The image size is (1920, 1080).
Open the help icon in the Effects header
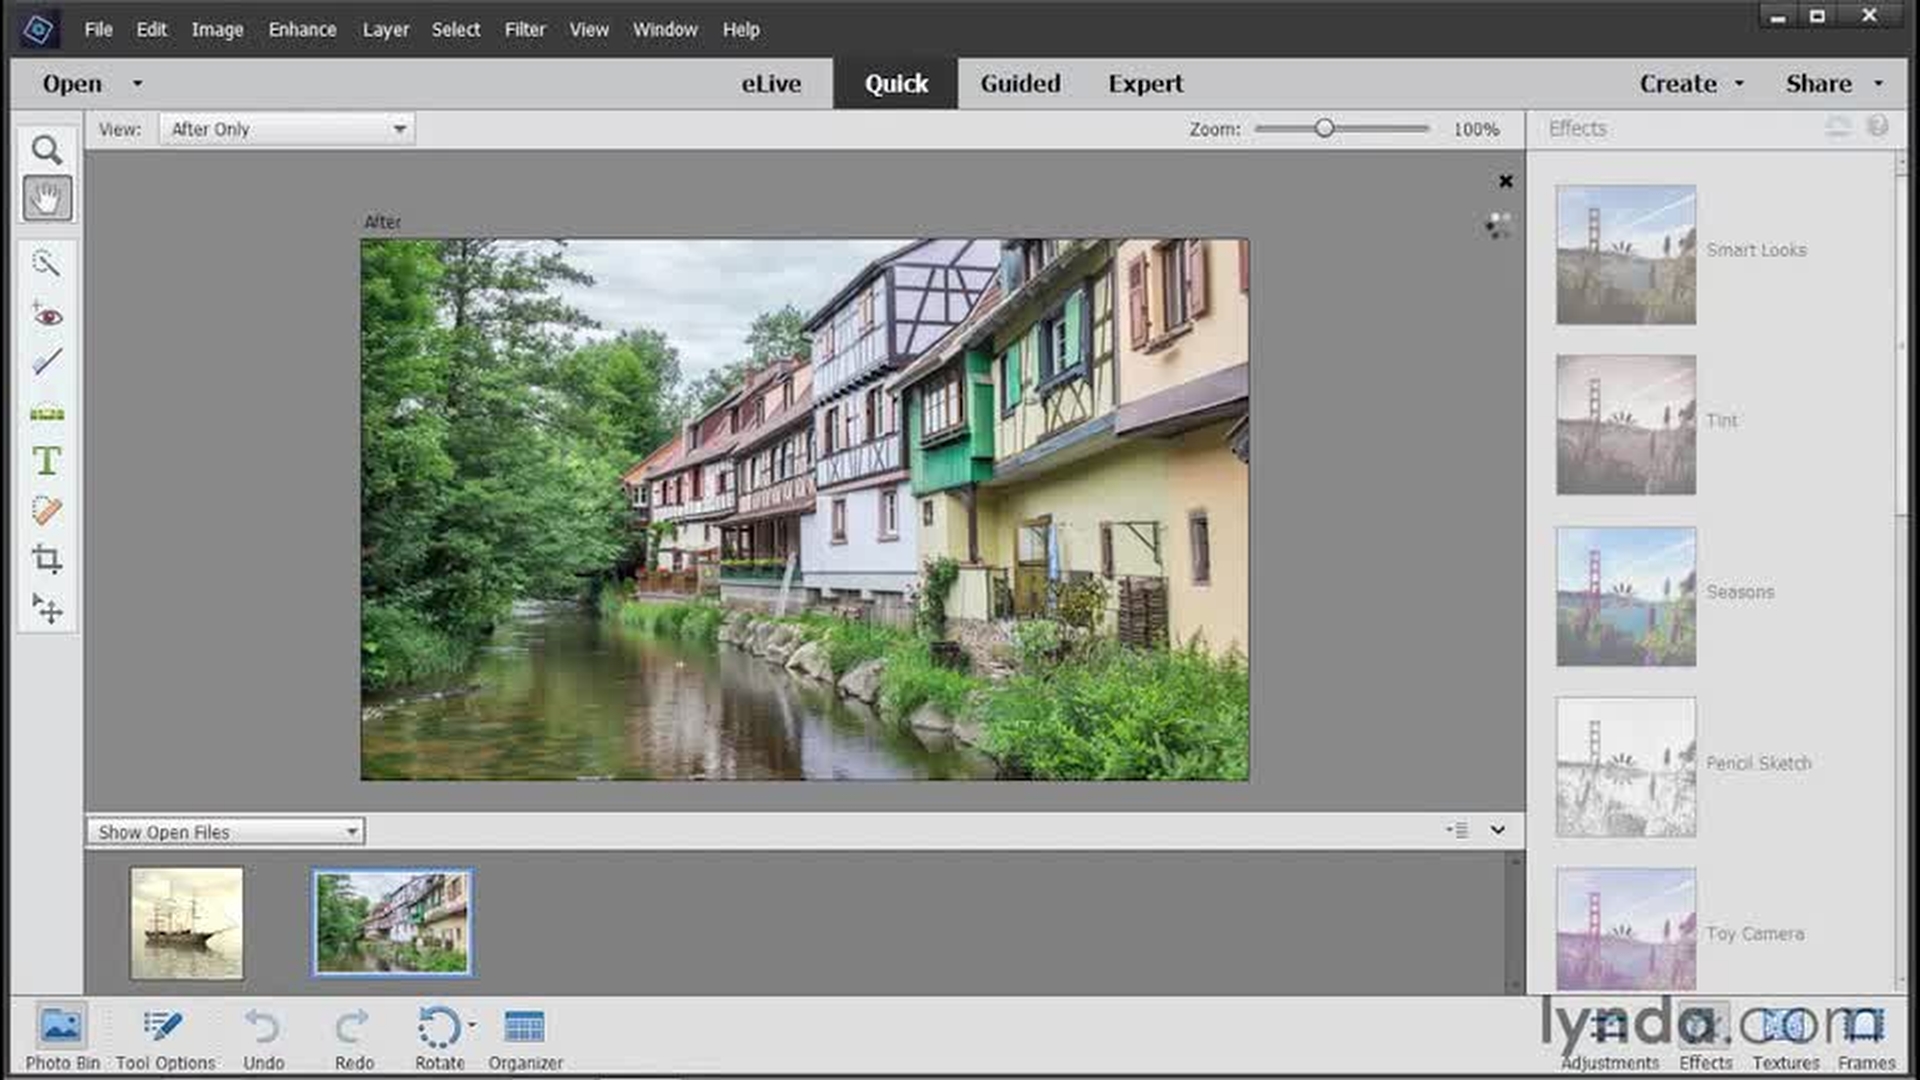point(1878,126)
